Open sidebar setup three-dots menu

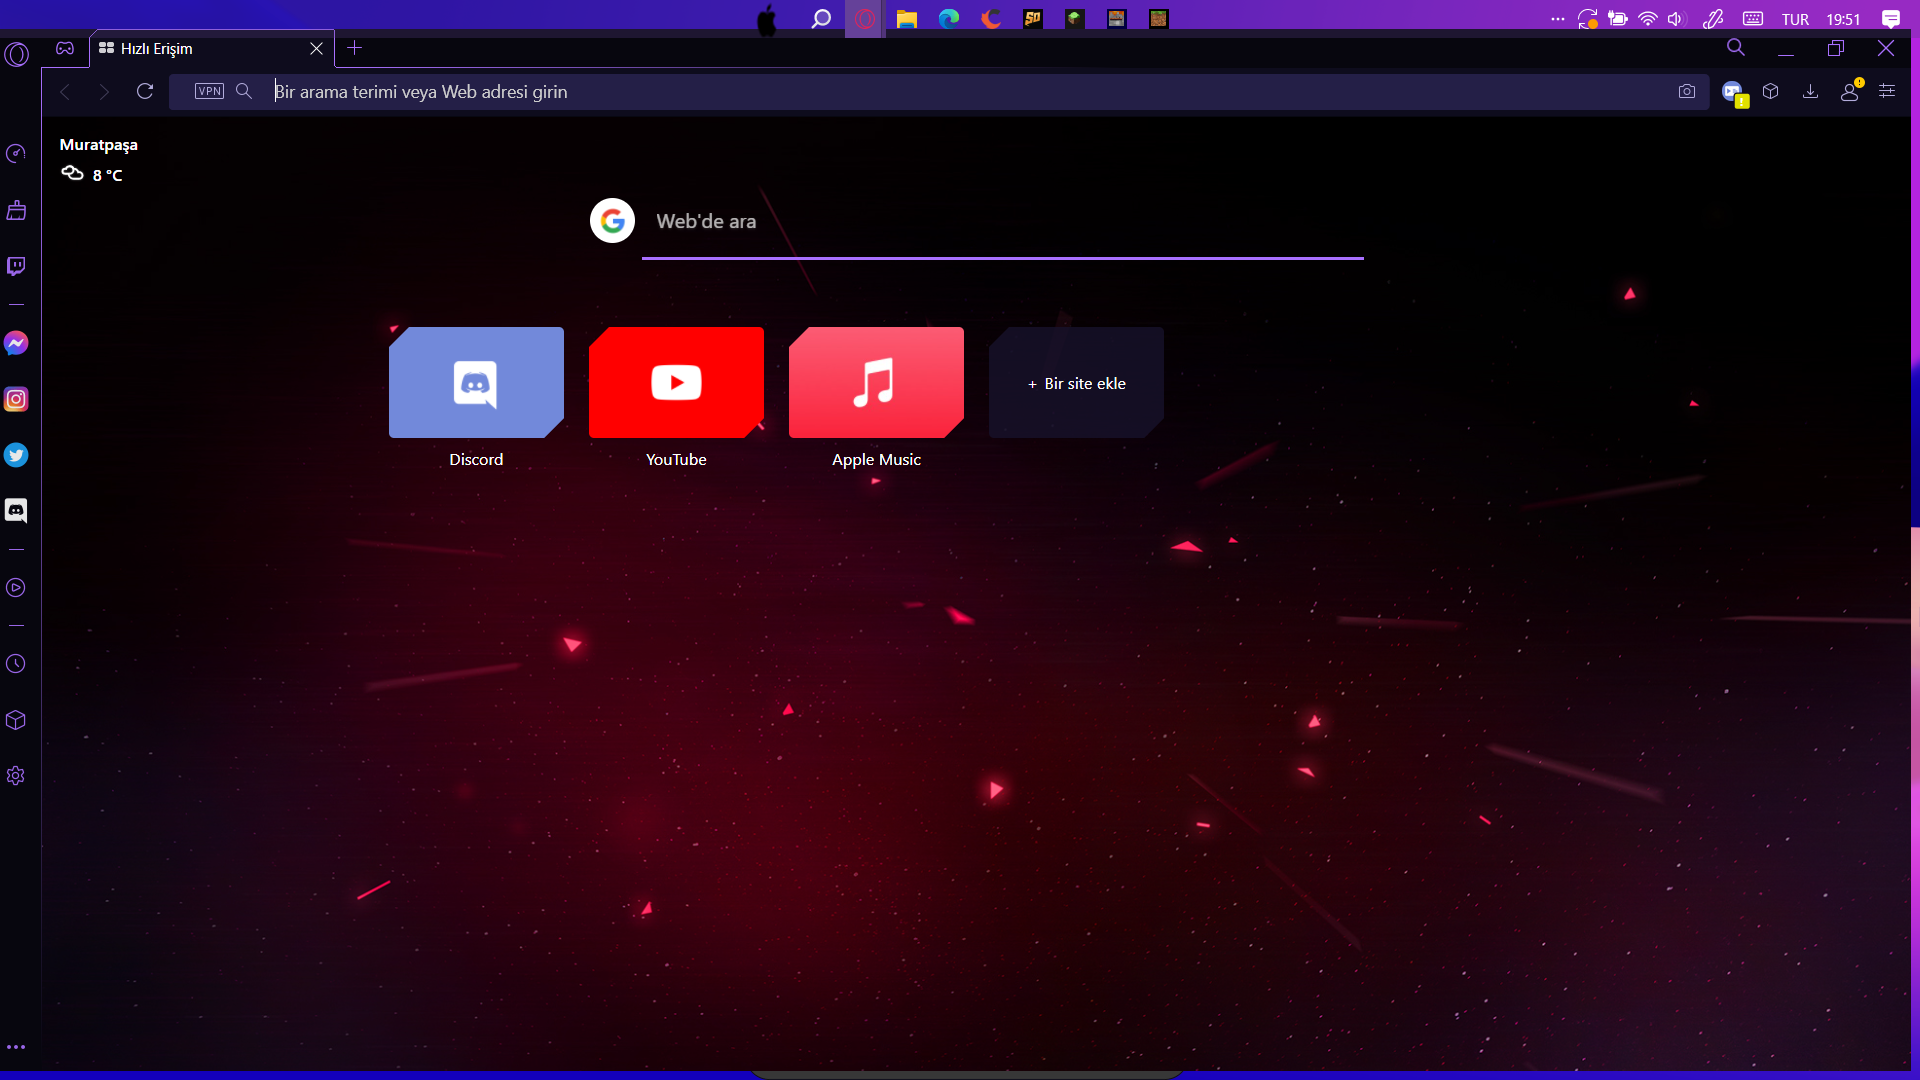[16, 1047]
